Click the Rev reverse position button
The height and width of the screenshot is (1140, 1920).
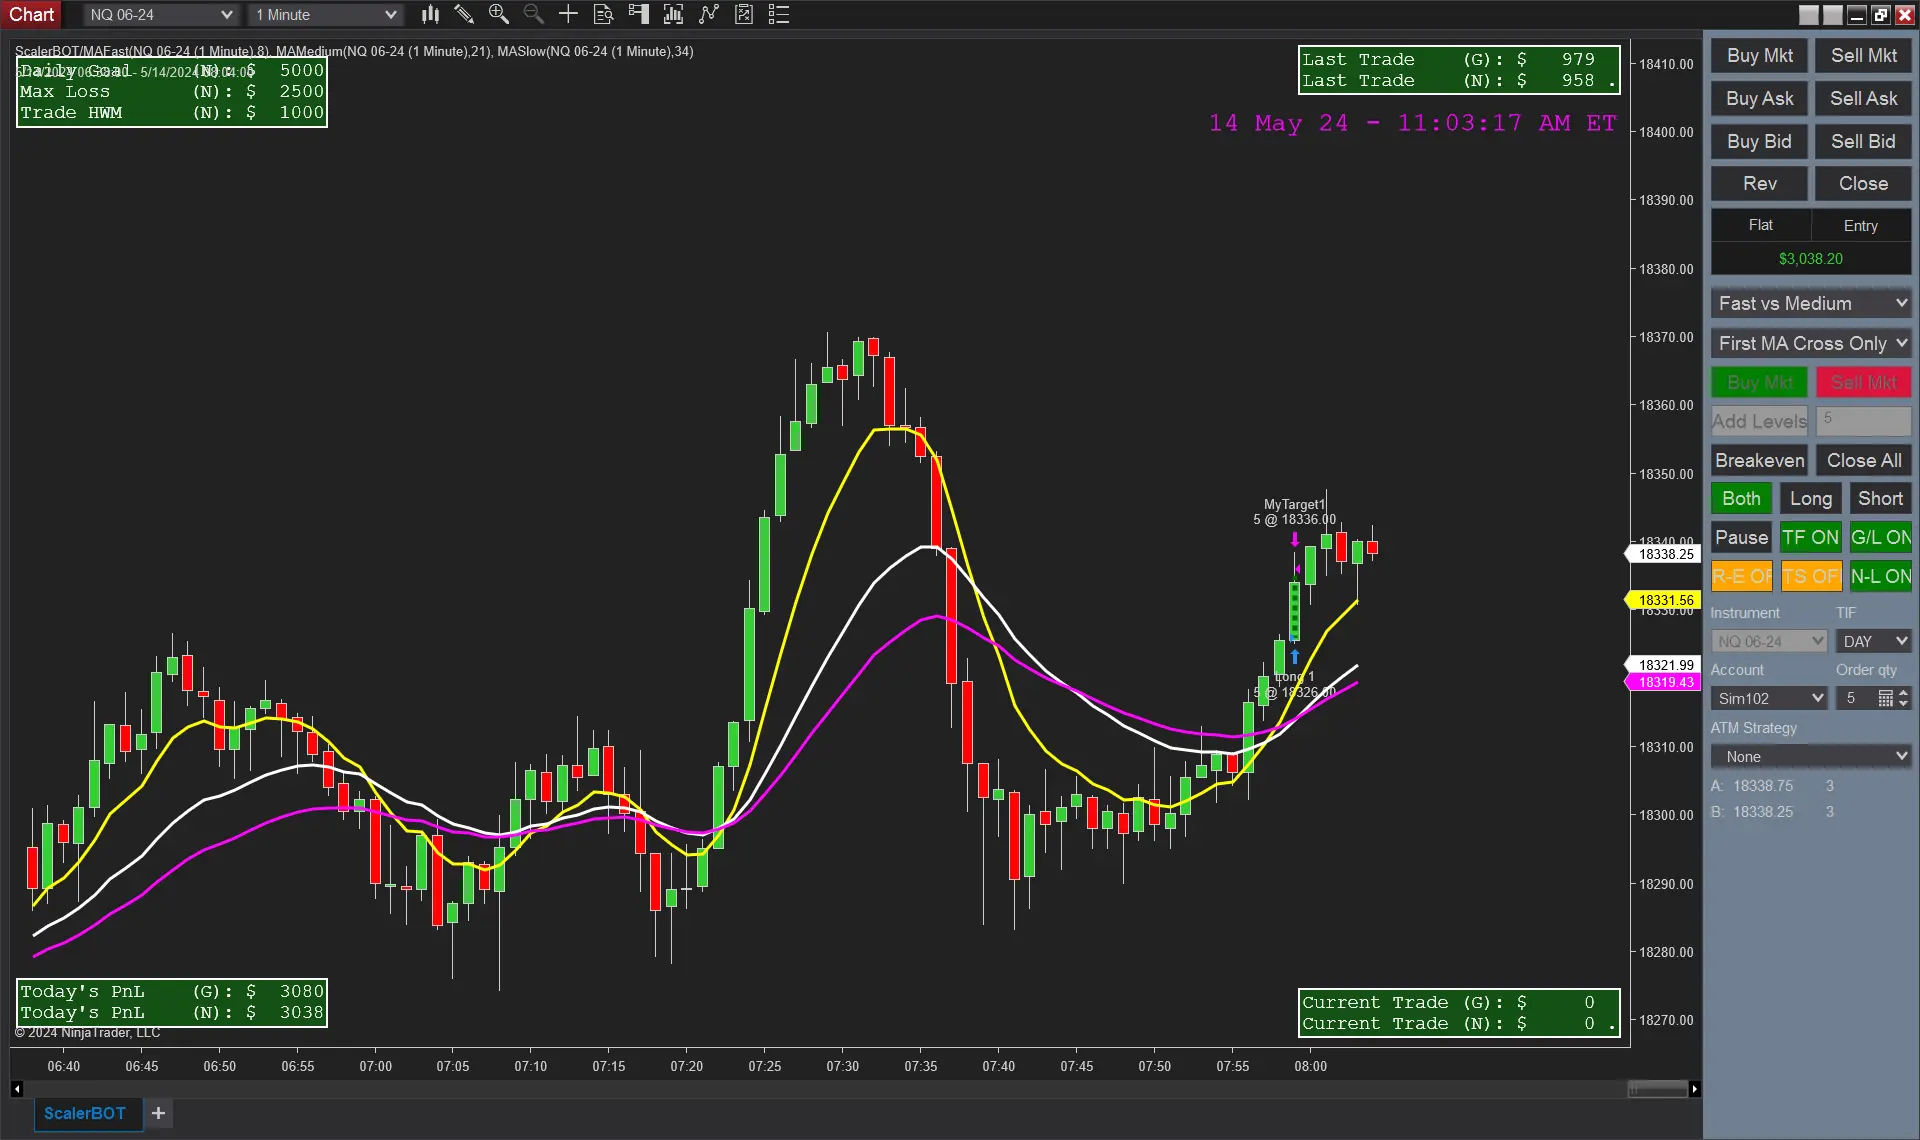tap(1759, 184)
